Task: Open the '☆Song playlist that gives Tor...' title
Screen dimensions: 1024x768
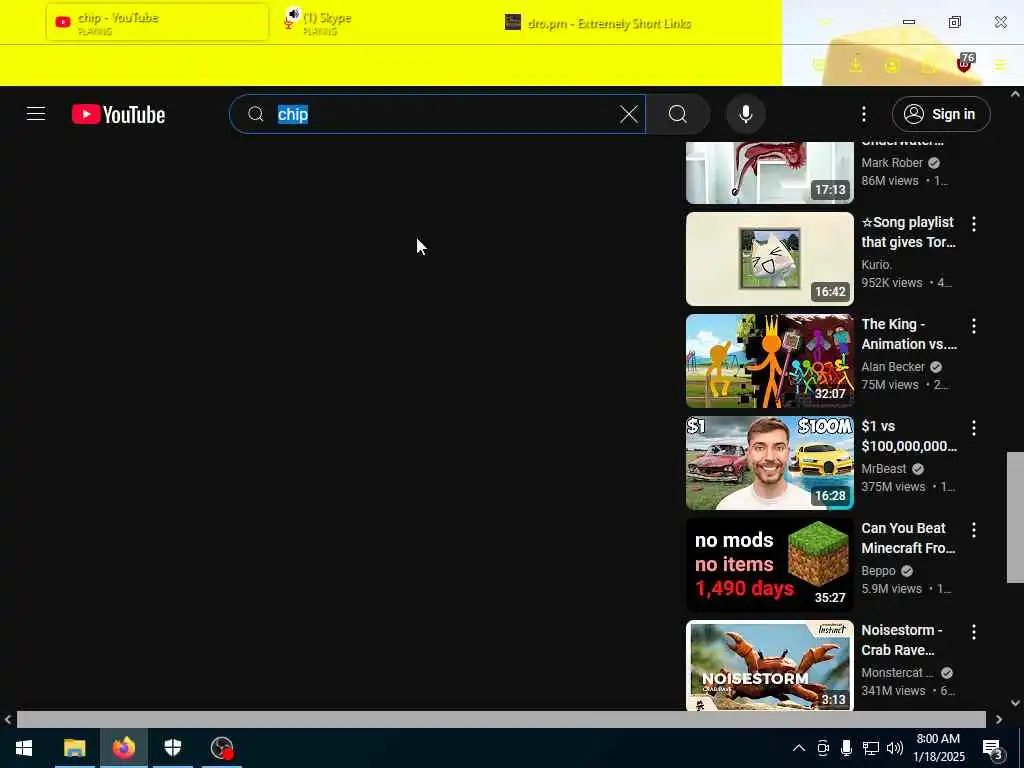Action: point(908,232)
